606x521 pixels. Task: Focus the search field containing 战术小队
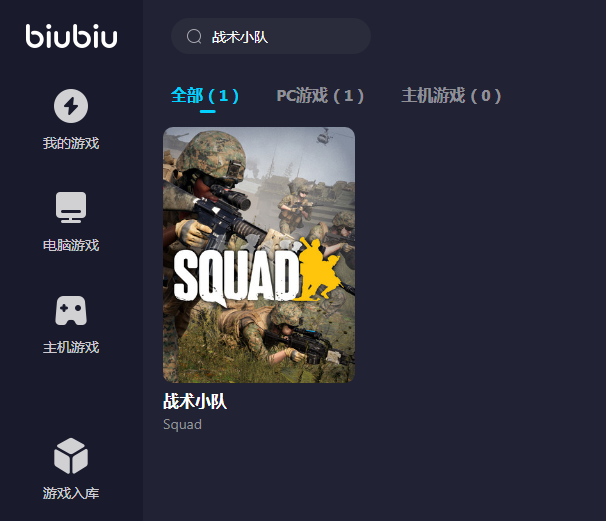(271, 36)
